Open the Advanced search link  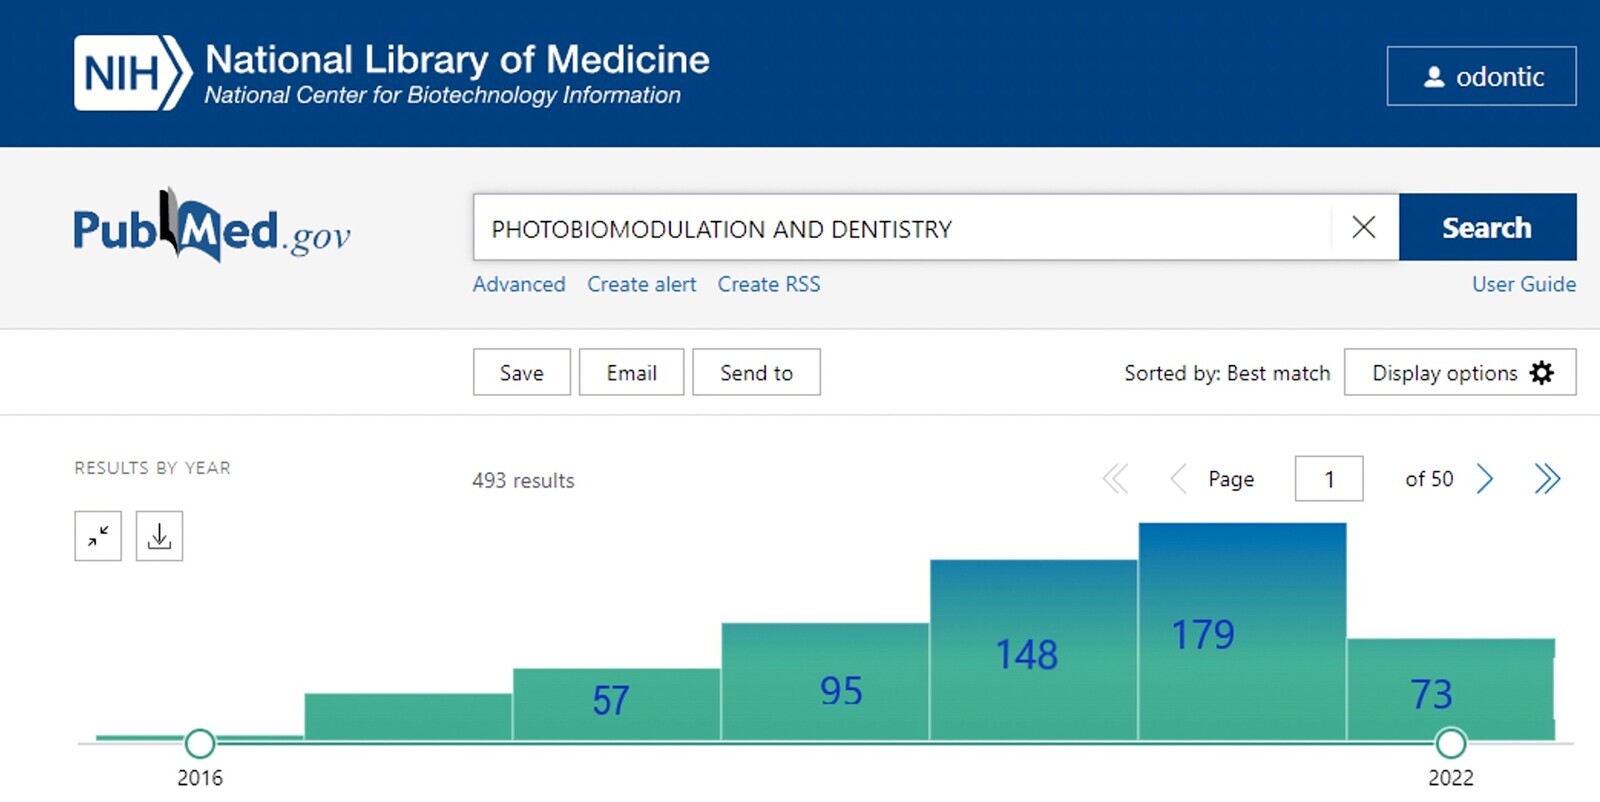coord(519,285)
